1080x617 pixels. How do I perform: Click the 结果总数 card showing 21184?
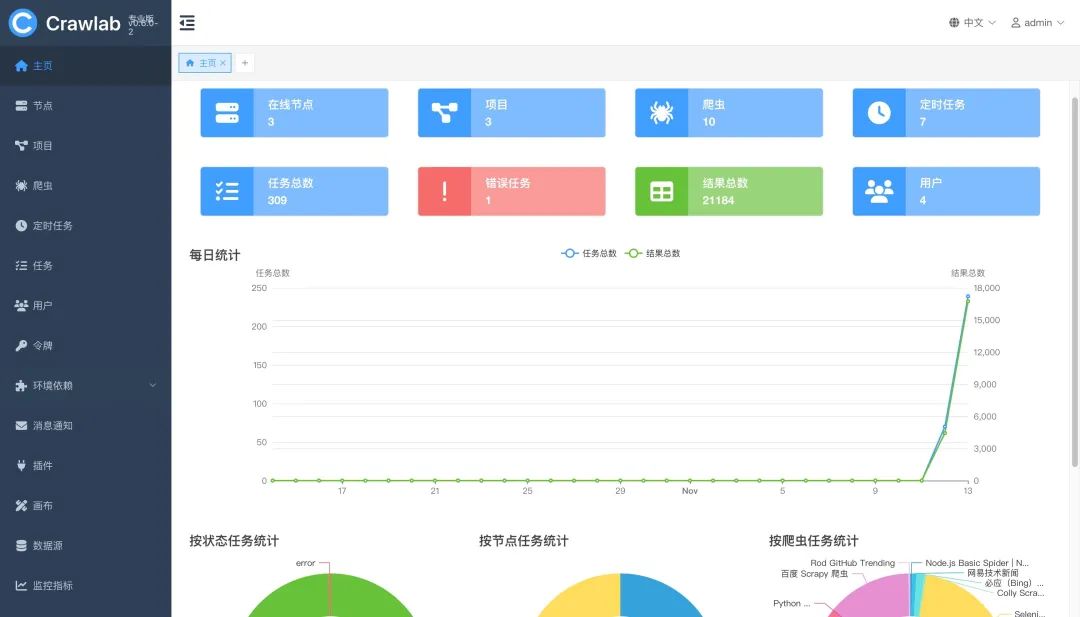[x=728, y=191]
